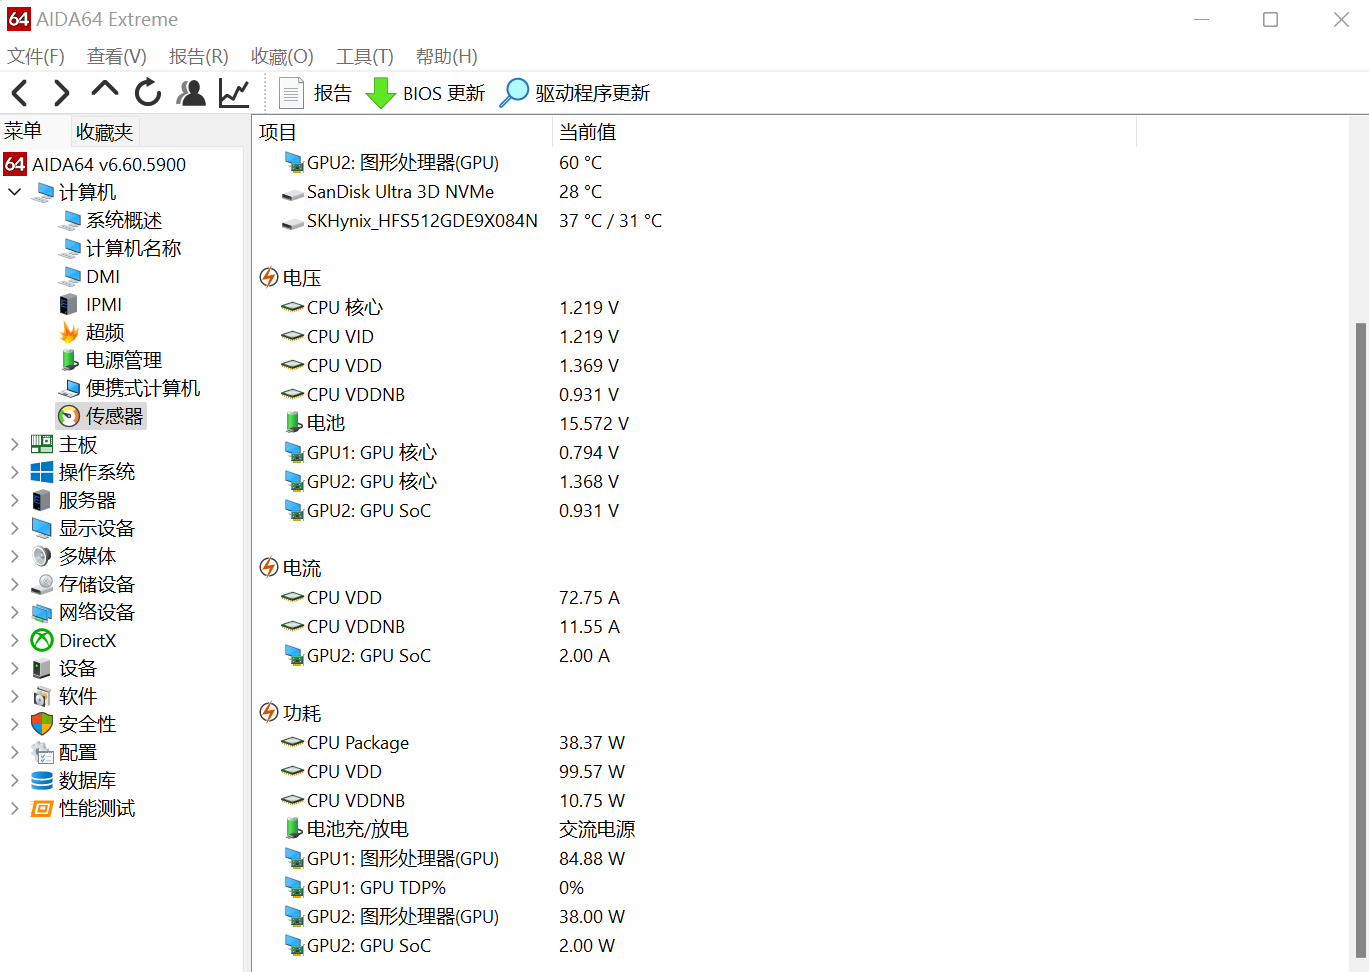
Task: Expand the 安全性 tree node
Action: [x=14, y=724]
